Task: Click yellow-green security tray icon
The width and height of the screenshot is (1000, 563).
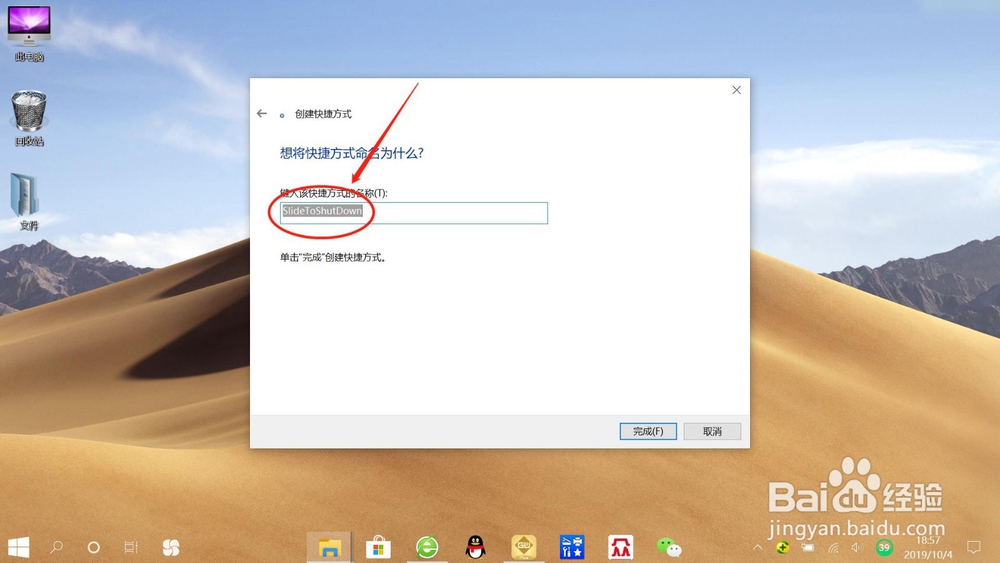Action: point(783,547)
